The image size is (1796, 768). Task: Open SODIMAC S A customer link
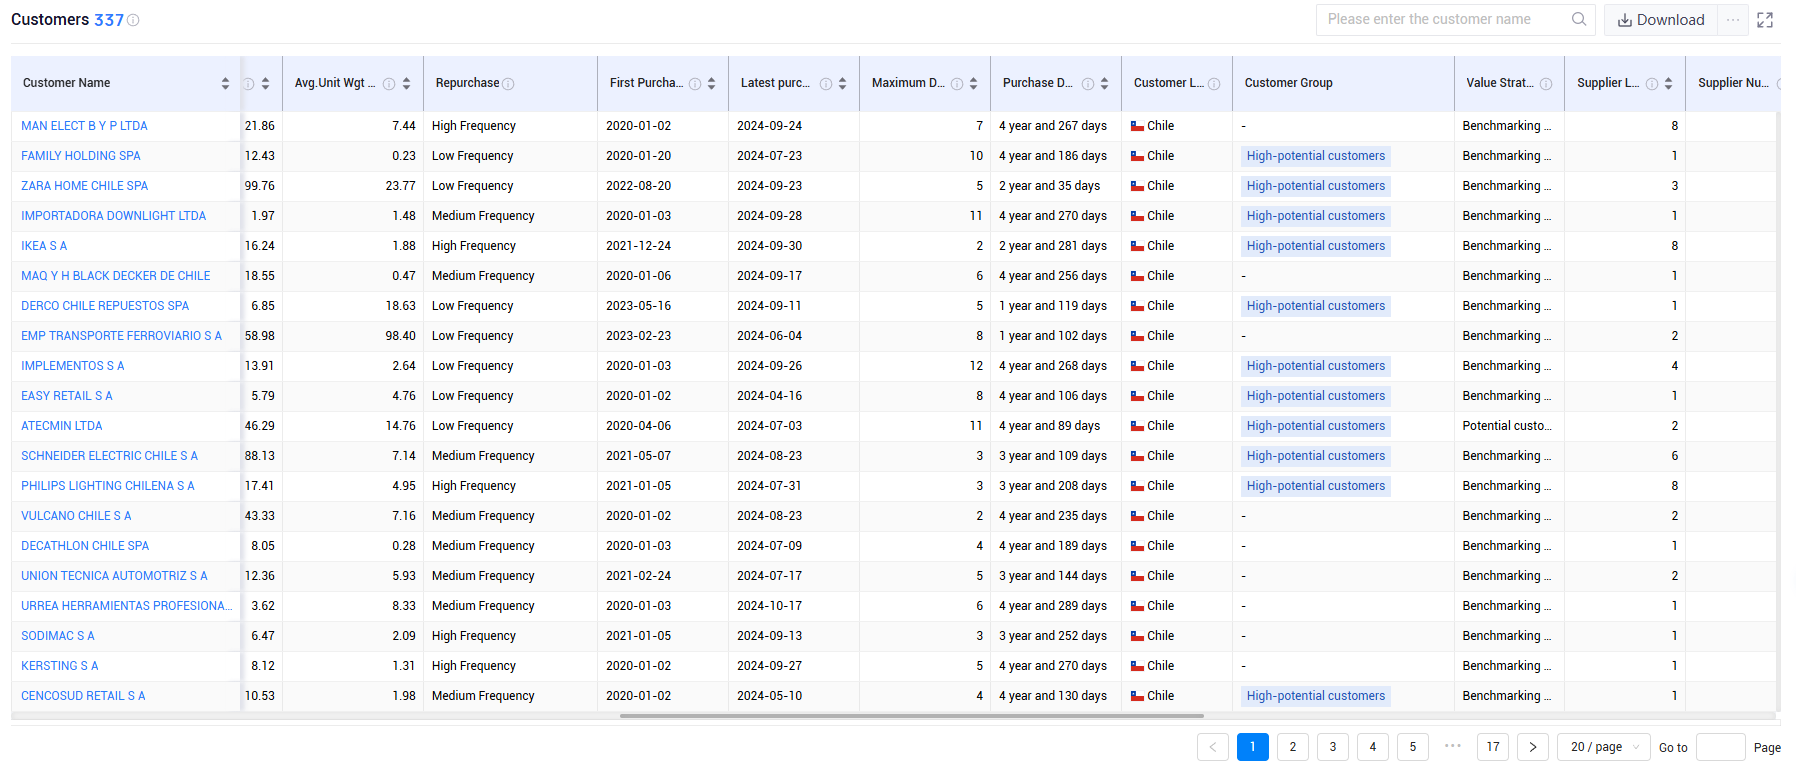click(58, 636)
